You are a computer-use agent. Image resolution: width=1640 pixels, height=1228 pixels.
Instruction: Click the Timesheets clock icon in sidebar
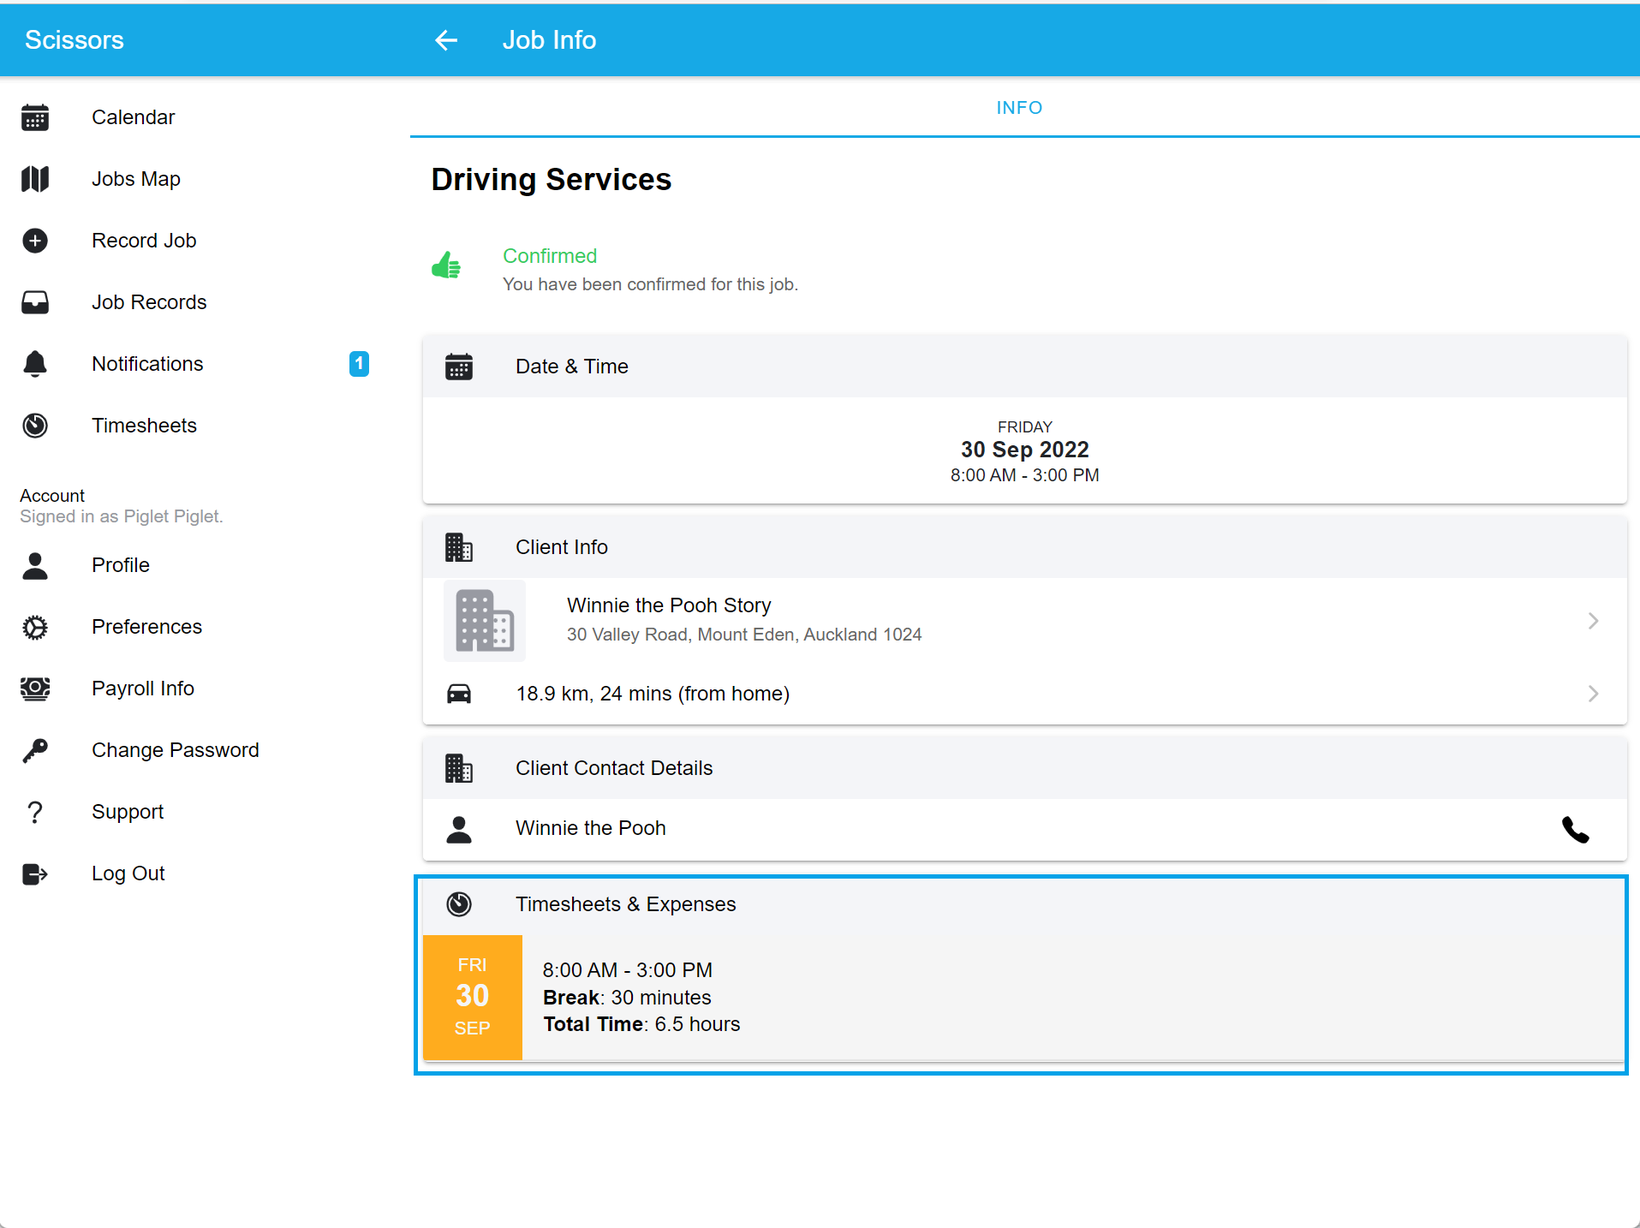click(x=35, y=426)
